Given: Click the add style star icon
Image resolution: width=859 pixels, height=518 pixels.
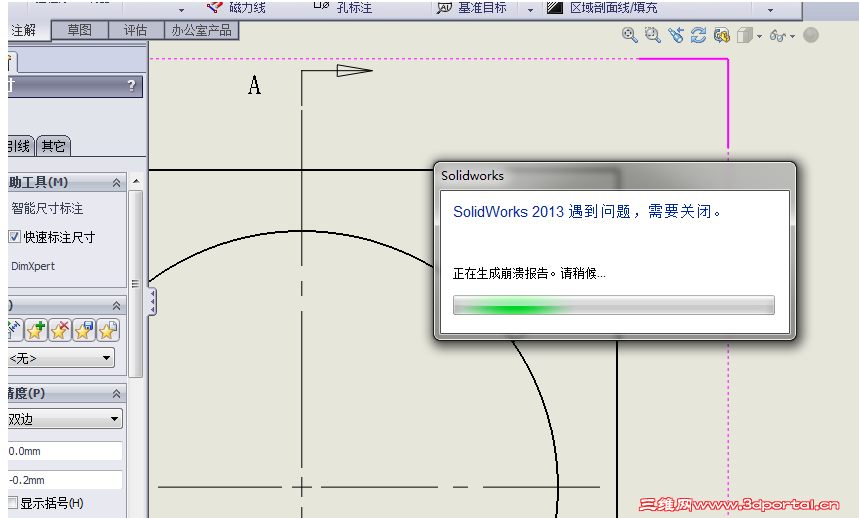Looking at the screenshot, I should [36, 330].
